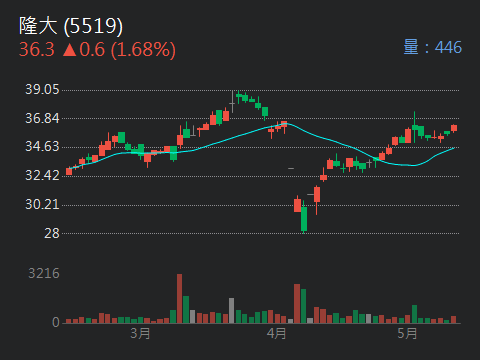Screen dimensions: 480x360
Task: Click the stock title 隆大 (5519)
Action: click(71, 26)
